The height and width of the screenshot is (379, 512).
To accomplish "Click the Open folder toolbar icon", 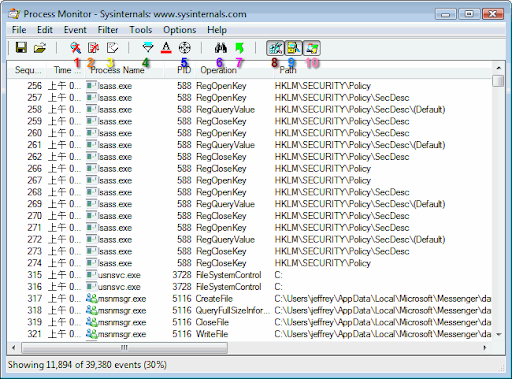I will pos(40,48).
